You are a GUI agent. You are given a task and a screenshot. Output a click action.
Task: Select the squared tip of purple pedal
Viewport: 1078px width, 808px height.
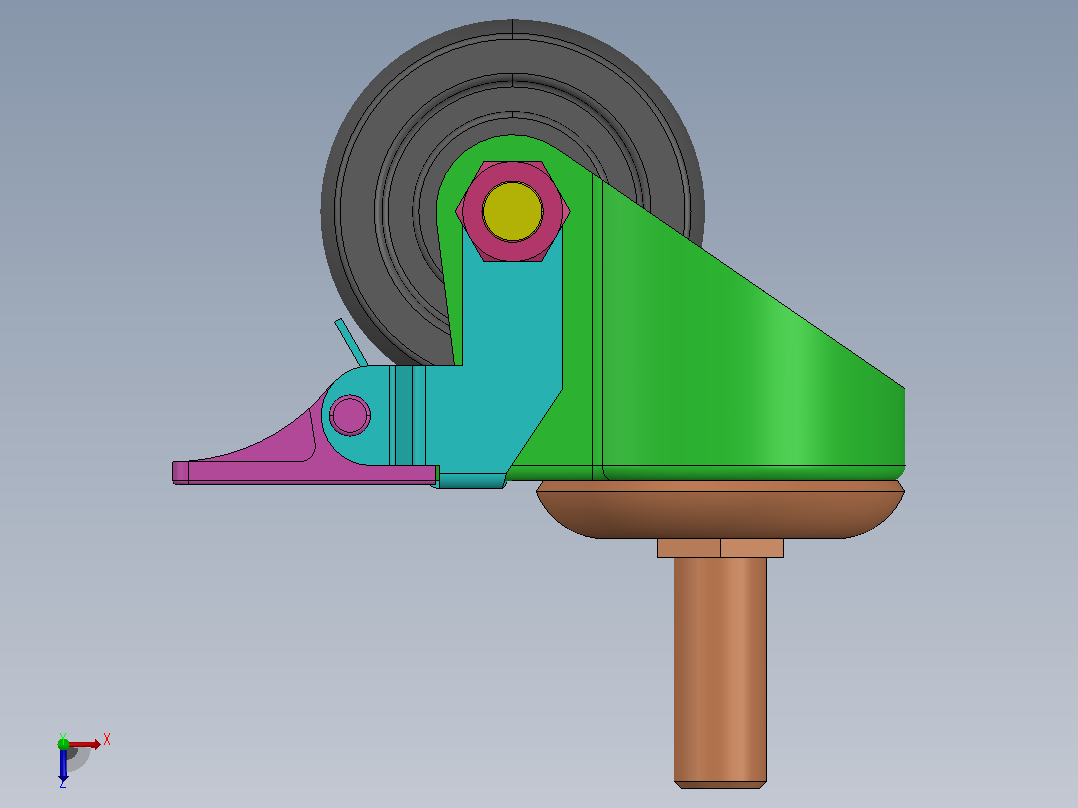point(180,472)
